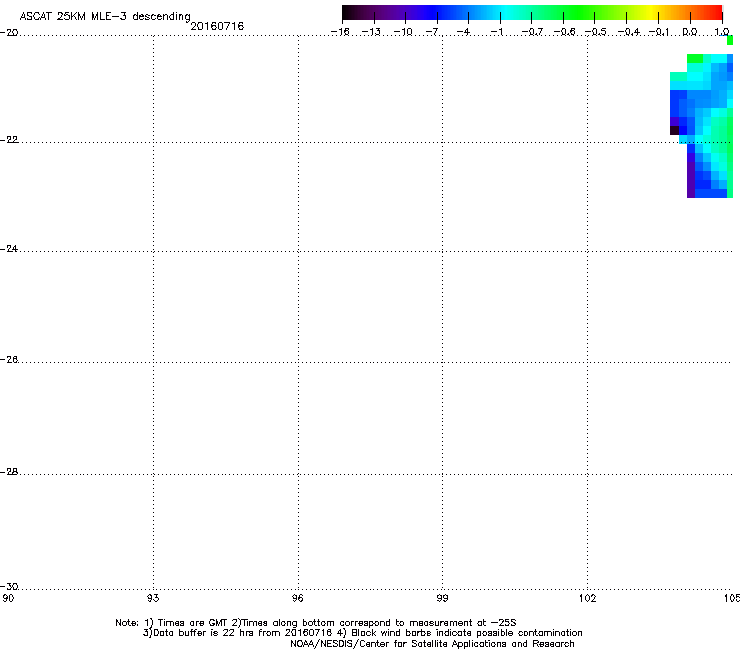Select the -0.5 color scale label

(596, 32)
